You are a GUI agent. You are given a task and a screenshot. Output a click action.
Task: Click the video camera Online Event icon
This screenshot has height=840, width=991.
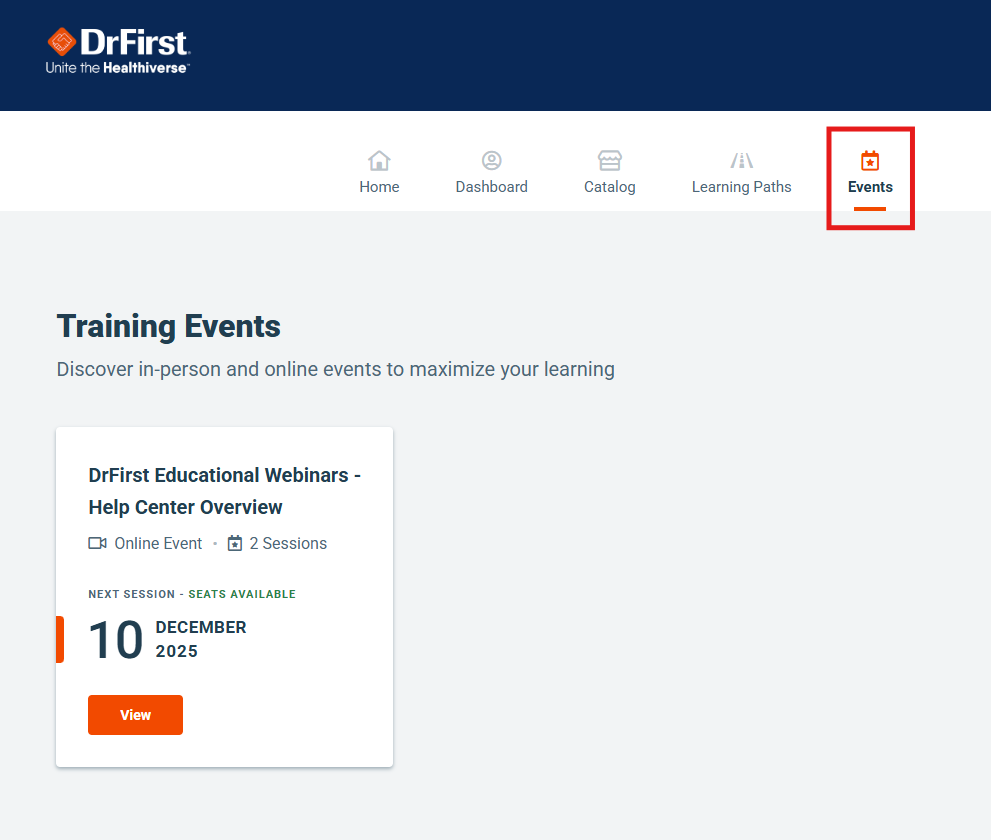coord(97,544)
